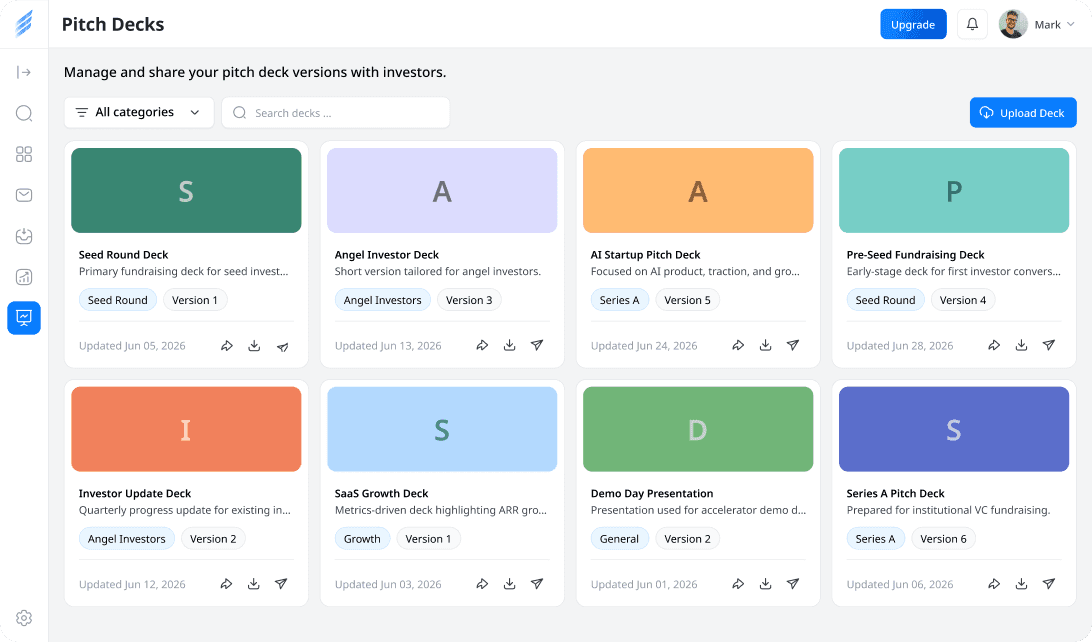Click the Upload Deck button
Viewport: 1092px width, 642px height.
(1023, 113)
